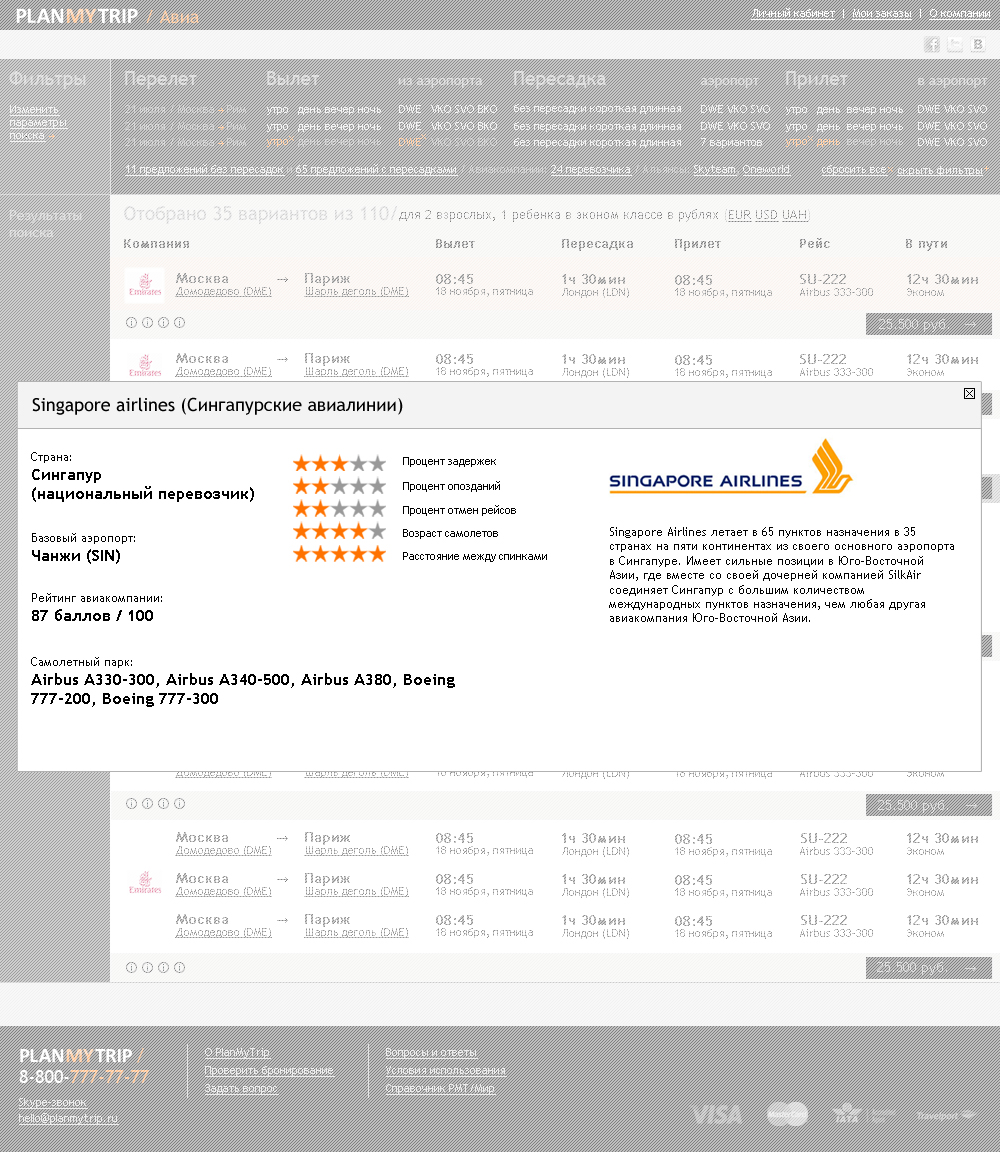The image size is (1000, 1152).
Task: Start a Skype-звонок from footer
Action: (x=52, y=1102)
